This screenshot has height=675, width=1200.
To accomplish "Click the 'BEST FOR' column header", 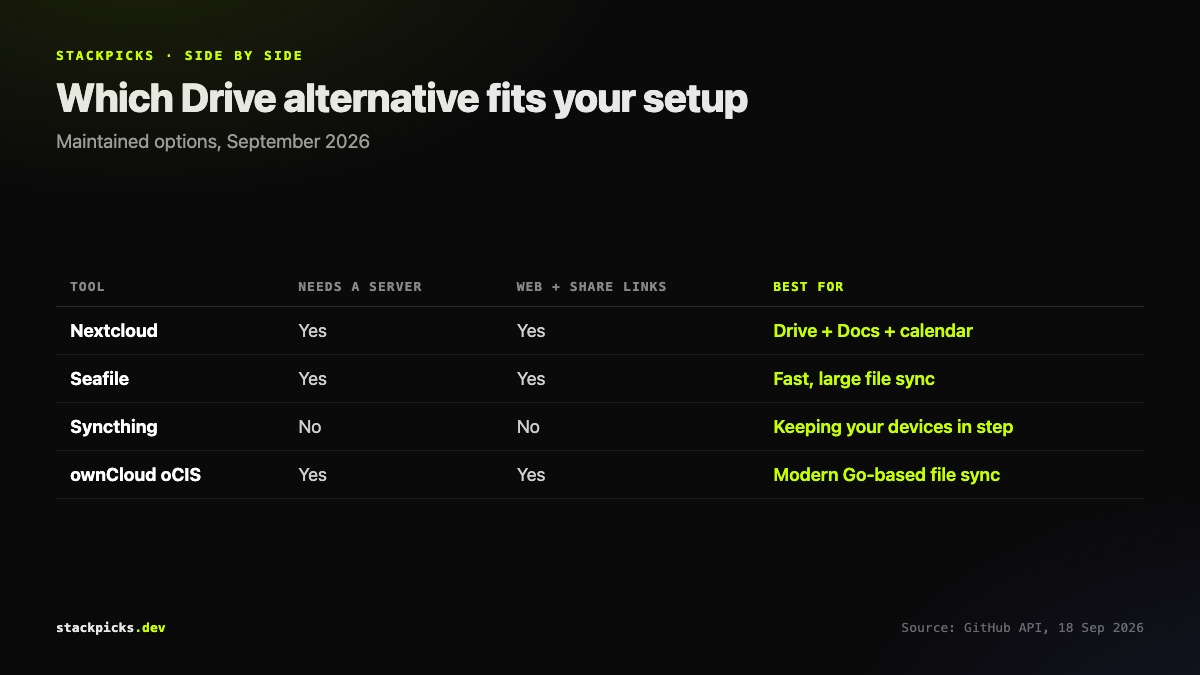I will pos(808,287).
